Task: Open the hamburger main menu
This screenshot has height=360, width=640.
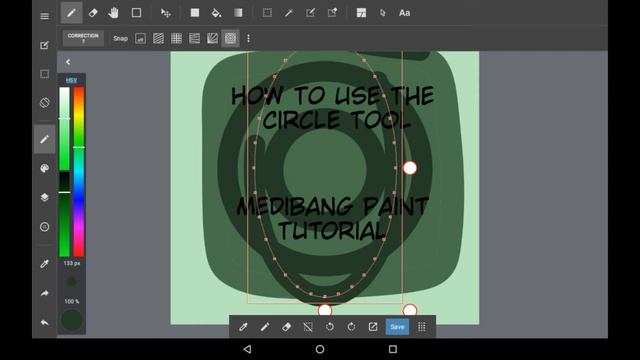Action: point(44,16)
